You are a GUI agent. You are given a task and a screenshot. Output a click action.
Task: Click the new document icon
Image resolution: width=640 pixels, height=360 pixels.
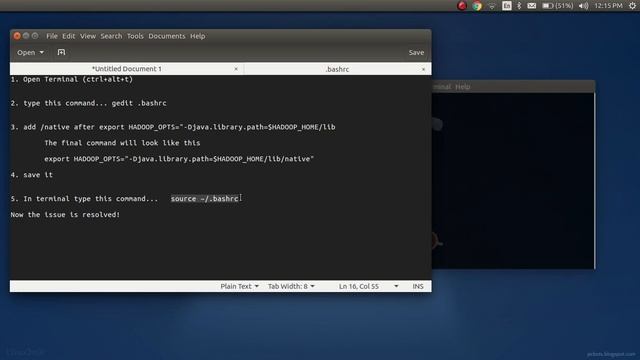tap(61, 52)
